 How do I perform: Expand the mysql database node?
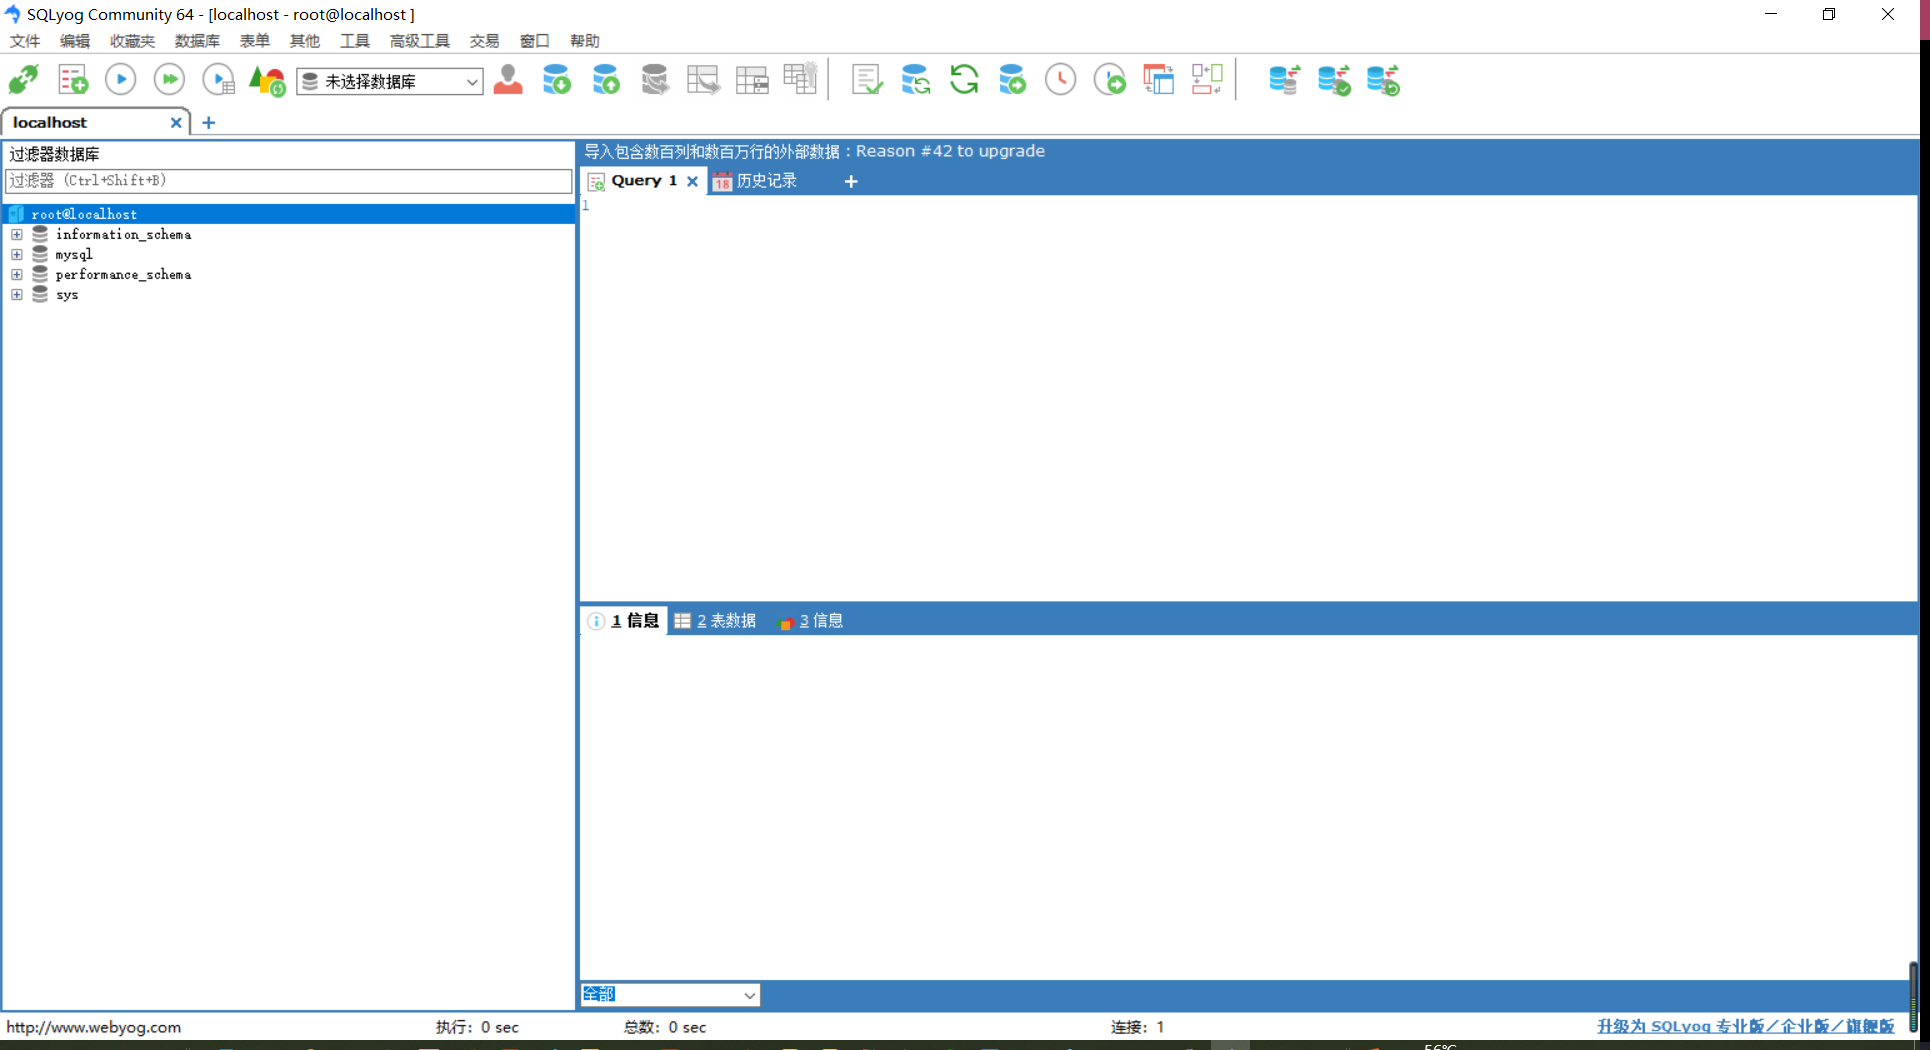(16, 254)
